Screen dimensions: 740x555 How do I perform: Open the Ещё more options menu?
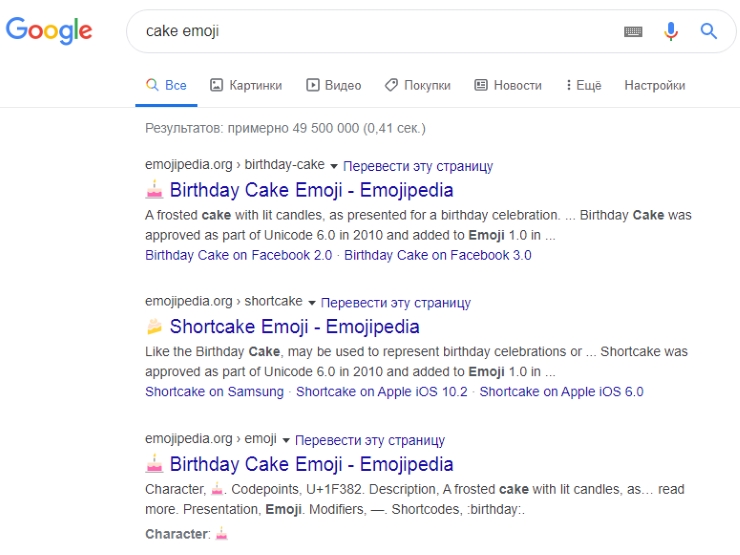(x=583, y=85)
